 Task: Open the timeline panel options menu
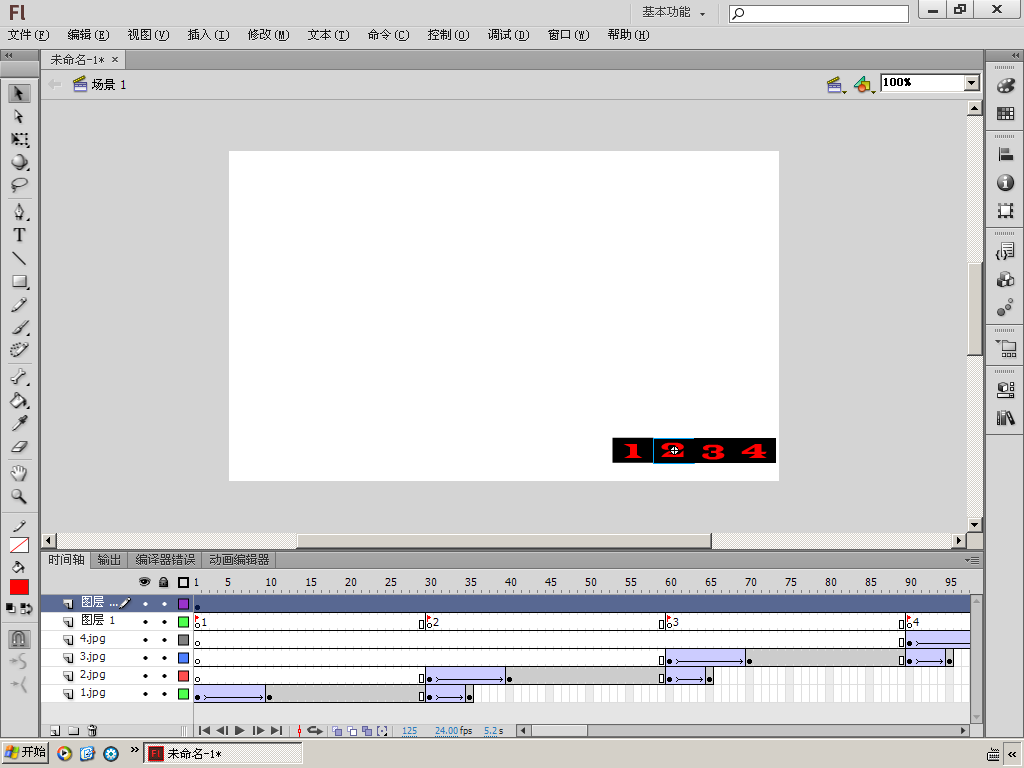point(972,560)
